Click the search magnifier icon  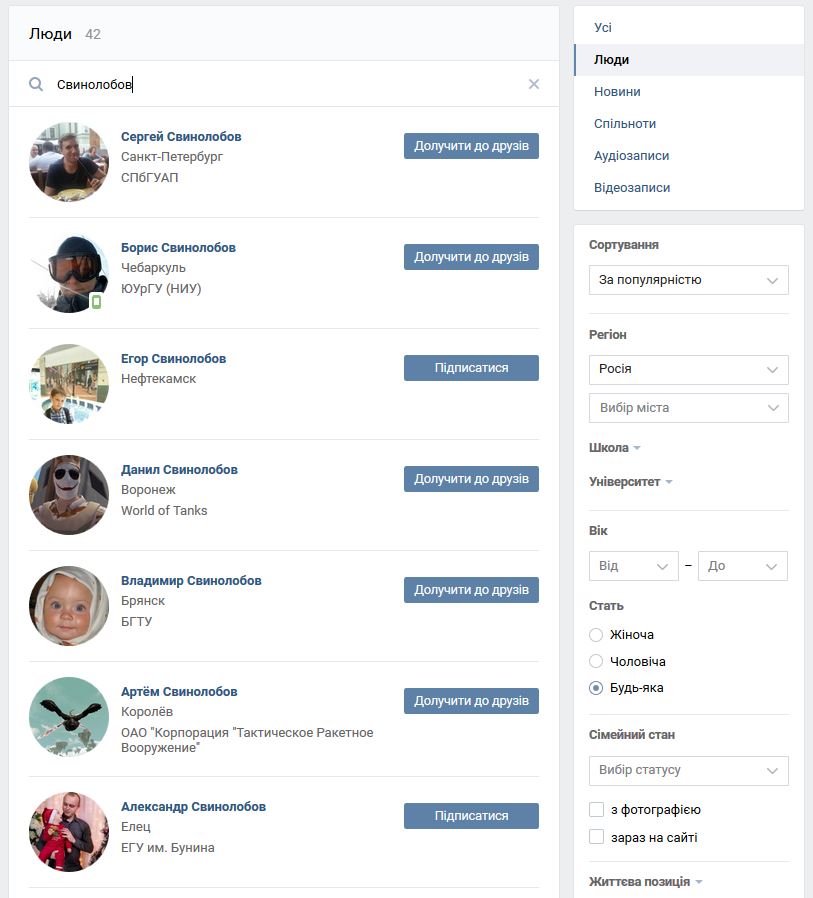click(x=35, y=84)
